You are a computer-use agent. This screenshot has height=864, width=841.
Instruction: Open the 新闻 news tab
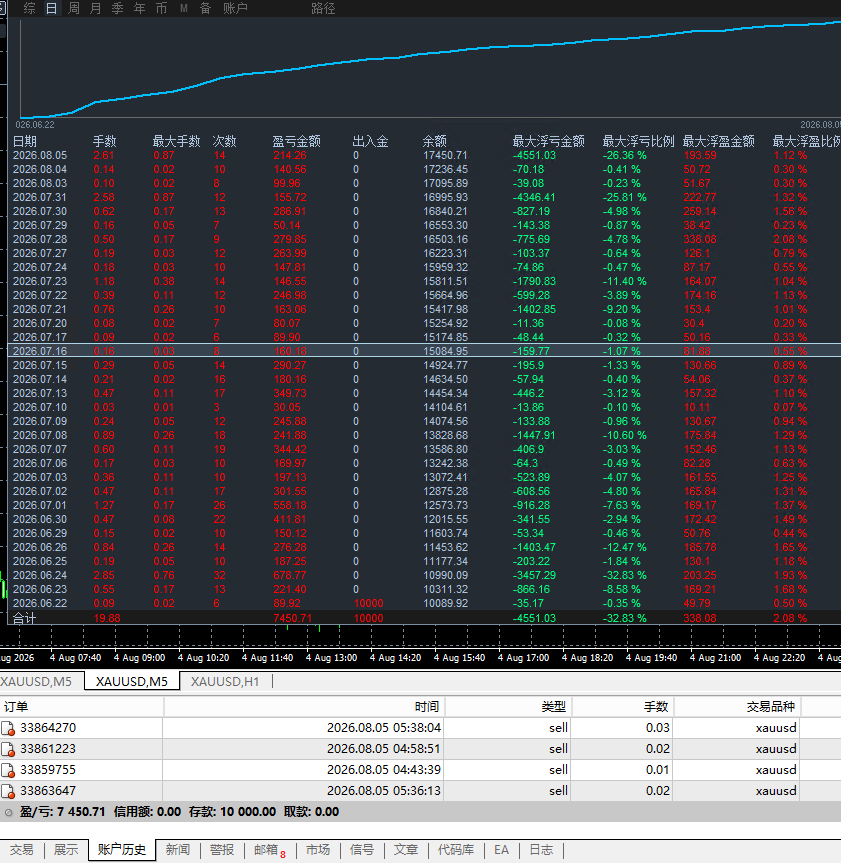point(177,850)
